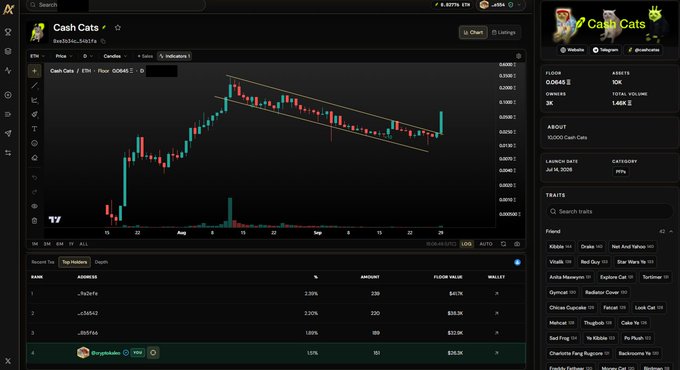Viewport: 680px width, 370px height.
Task: Click the ETH balance display
Action: click(x=453, y=5)
